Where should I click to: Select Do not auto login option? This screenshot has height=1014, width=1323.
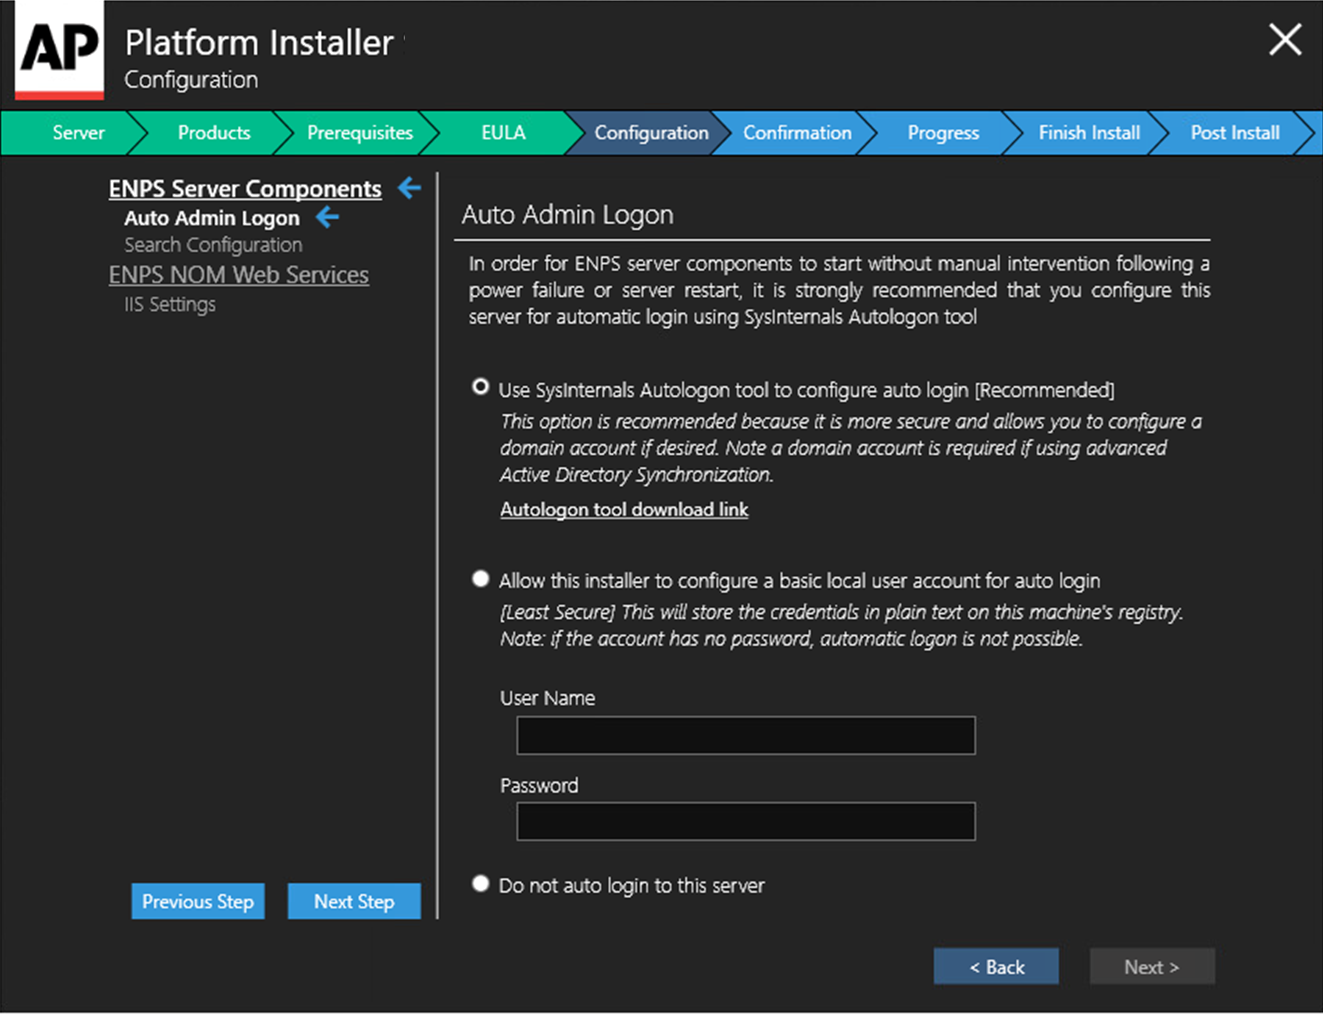click(x=480, y=884)
